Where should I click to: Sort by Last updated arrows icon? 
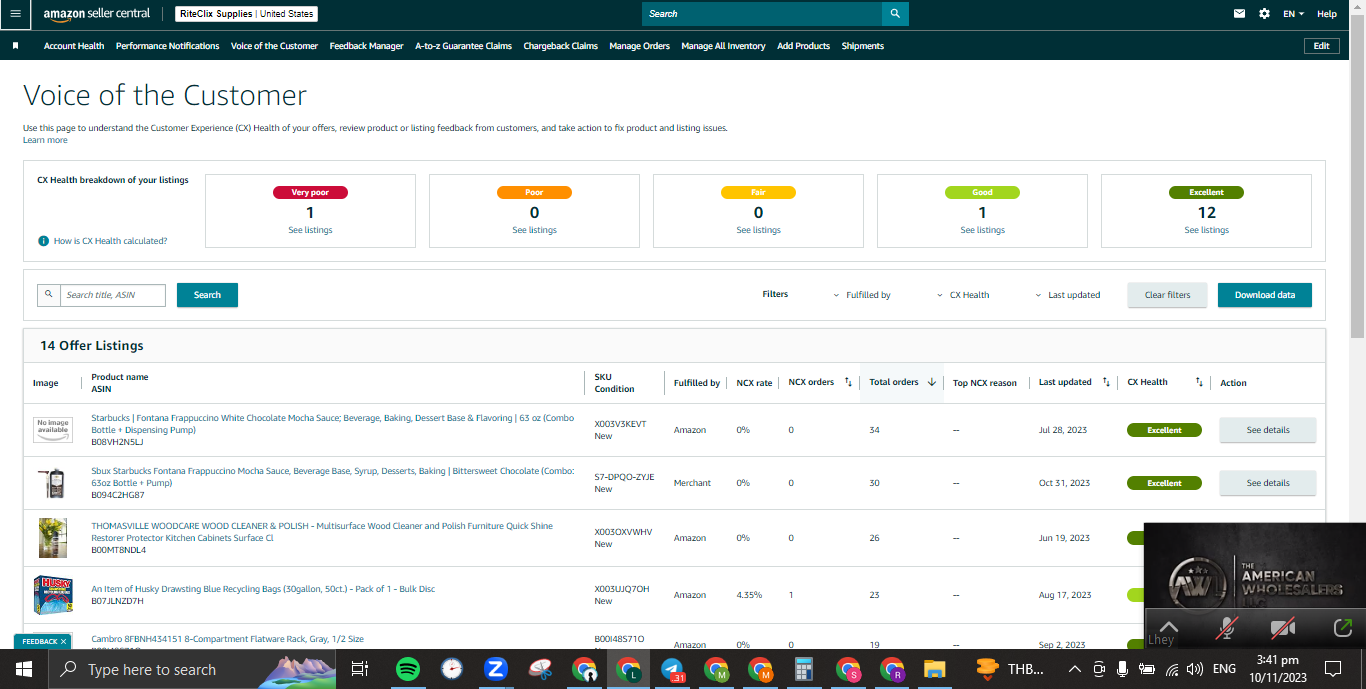pos(1106,382)
